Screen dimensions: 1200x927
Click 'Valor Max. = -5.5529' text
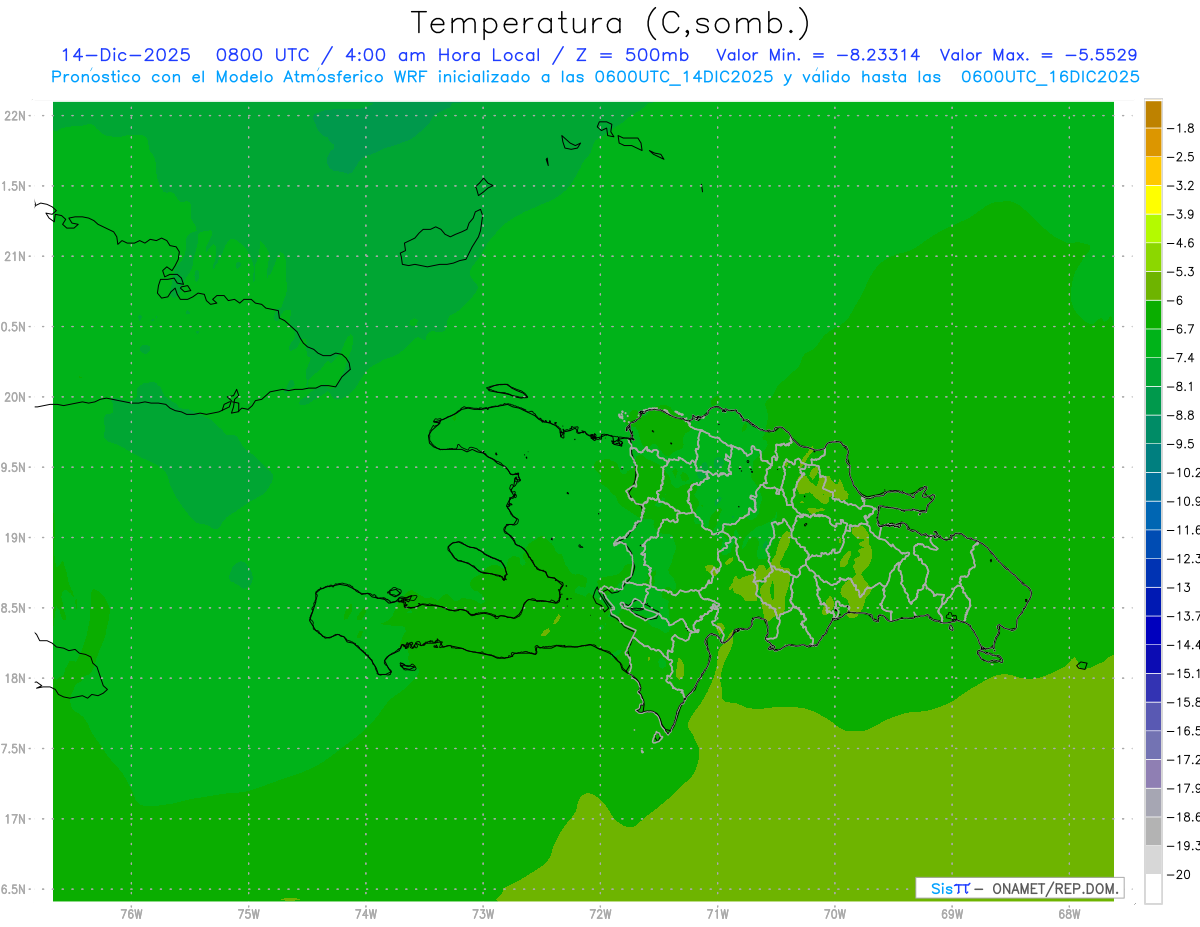click(1039, 56)
